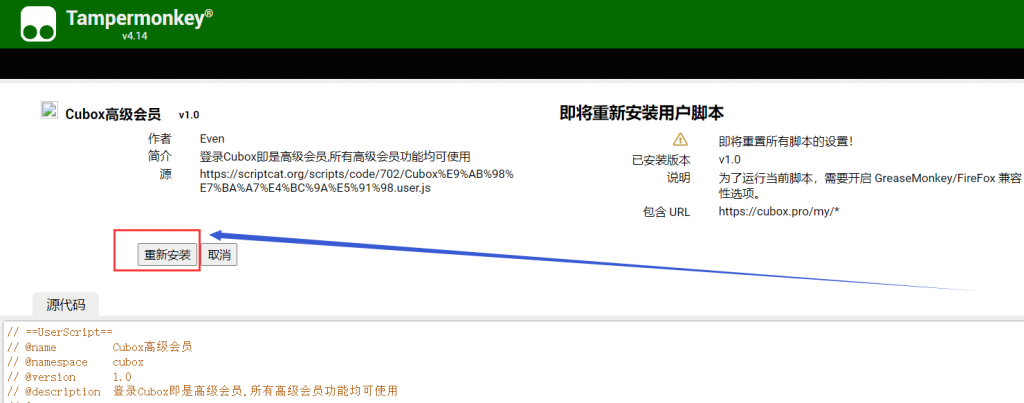Click the source code editor area

click(x=512, y=363)
